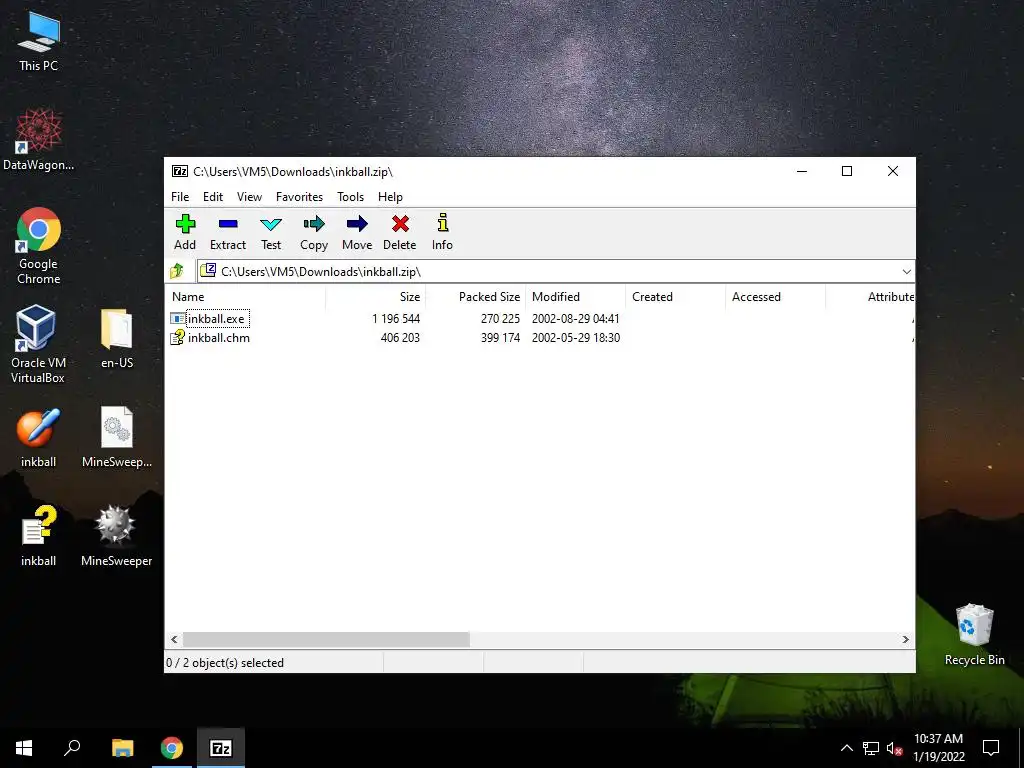Select Google Chrome desktop shortcut
The width and height of the screenshot is (1024, 768).
39,246
